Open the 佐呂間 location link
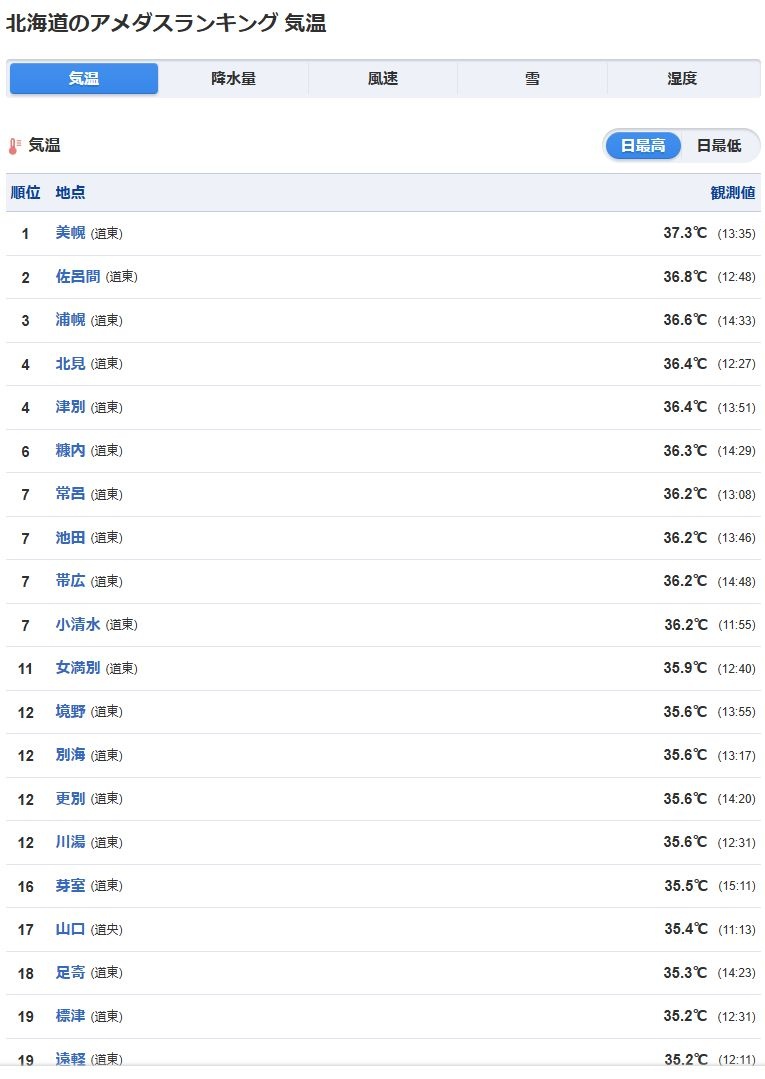 click(x=78, y=277)
